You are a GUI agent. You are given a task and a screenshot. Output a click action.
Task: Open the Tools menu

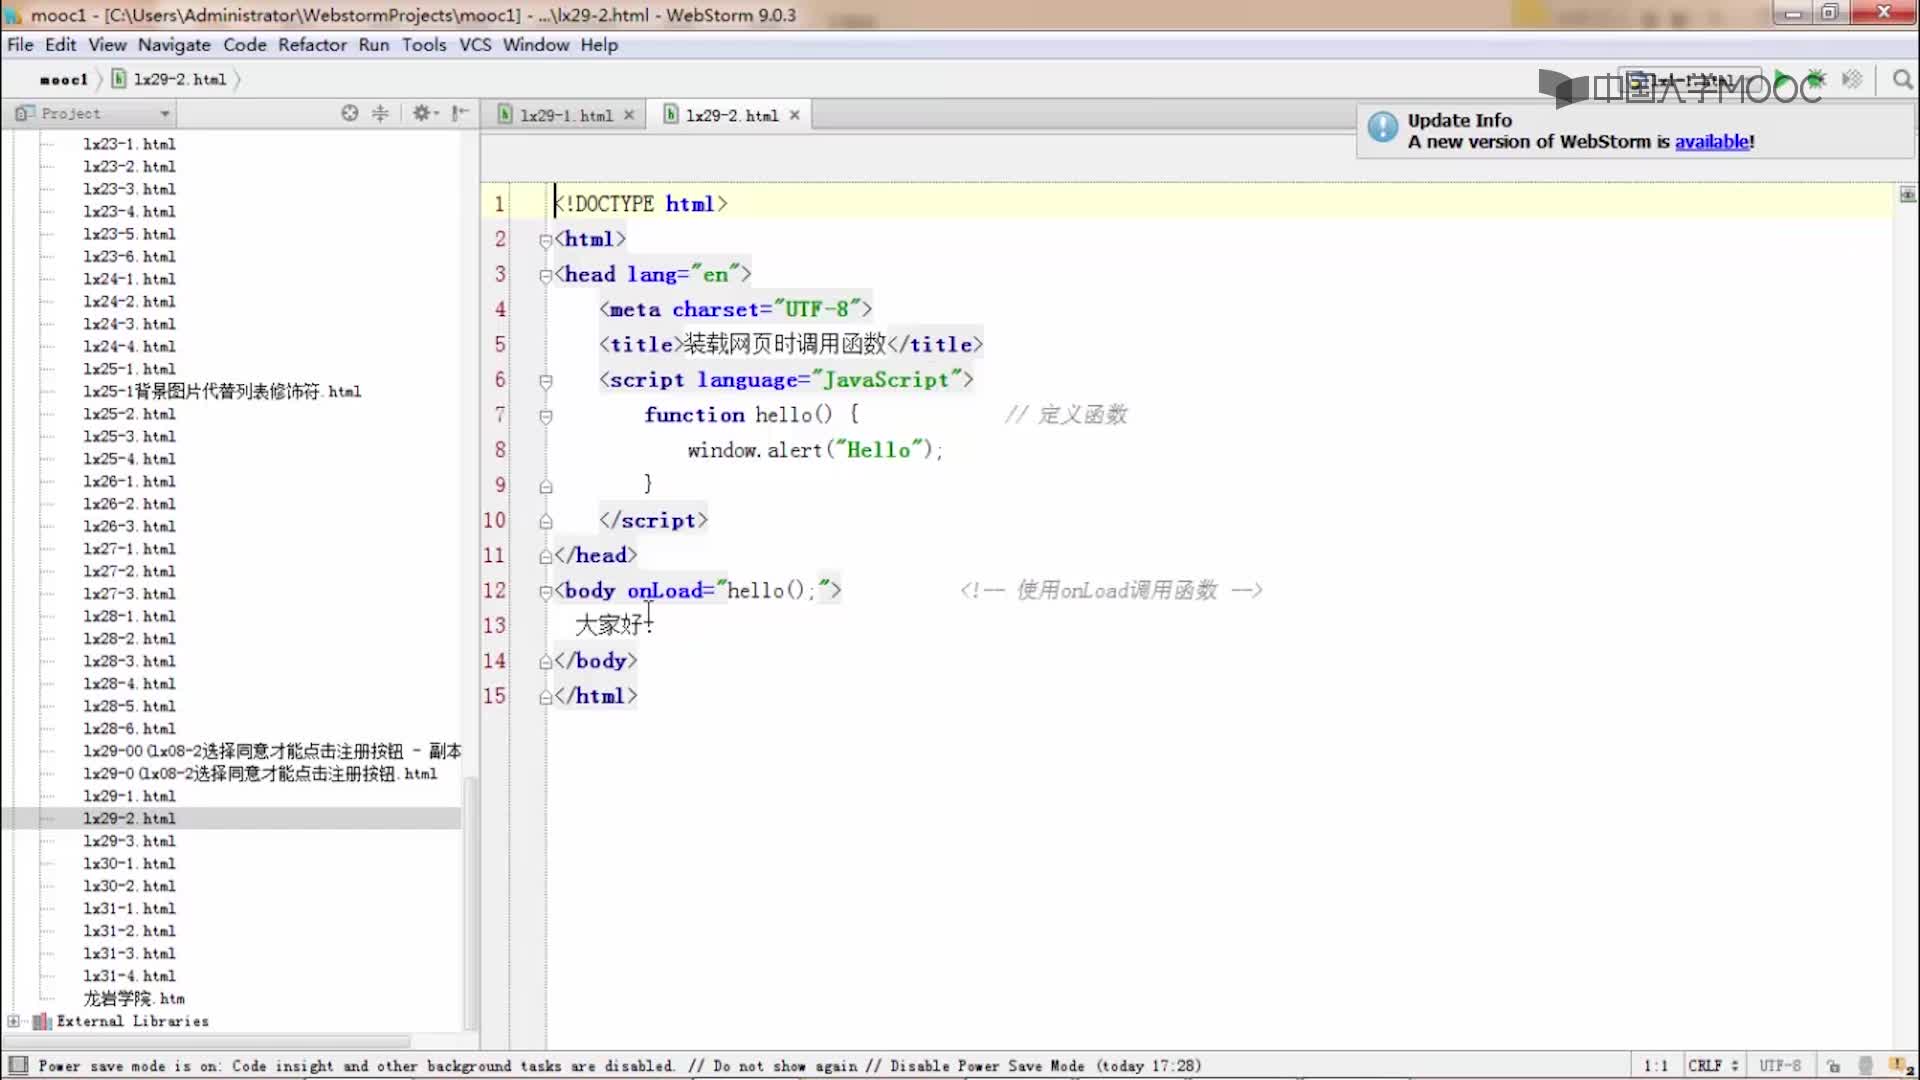(424, 45)
